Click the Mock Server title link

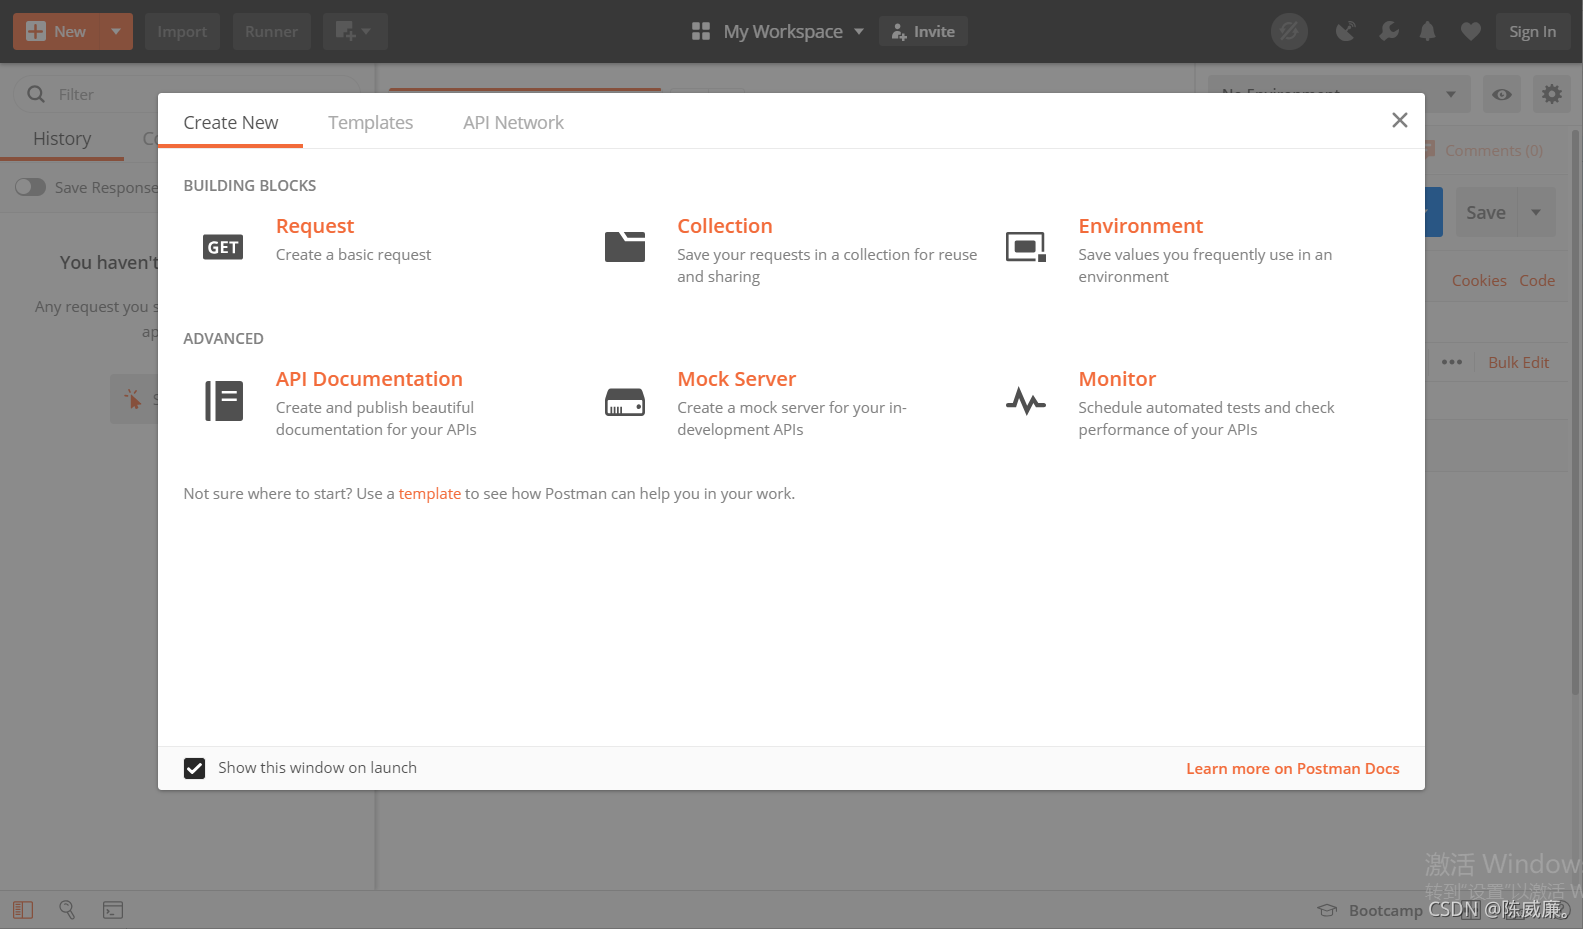click(736, 379)
